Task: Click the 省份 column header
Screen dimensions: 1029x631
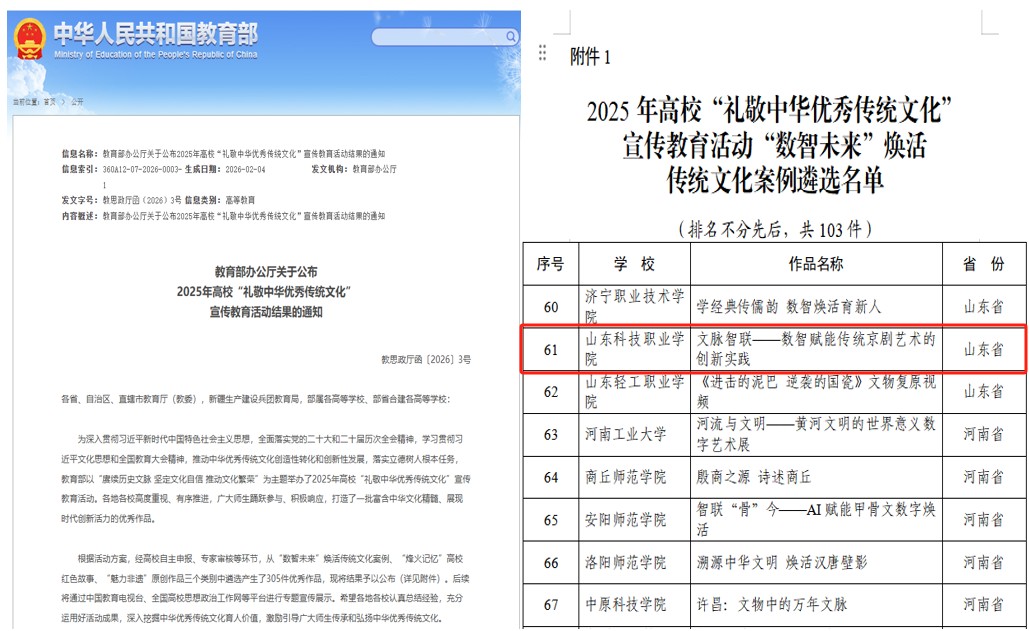Action: (983, 264)
